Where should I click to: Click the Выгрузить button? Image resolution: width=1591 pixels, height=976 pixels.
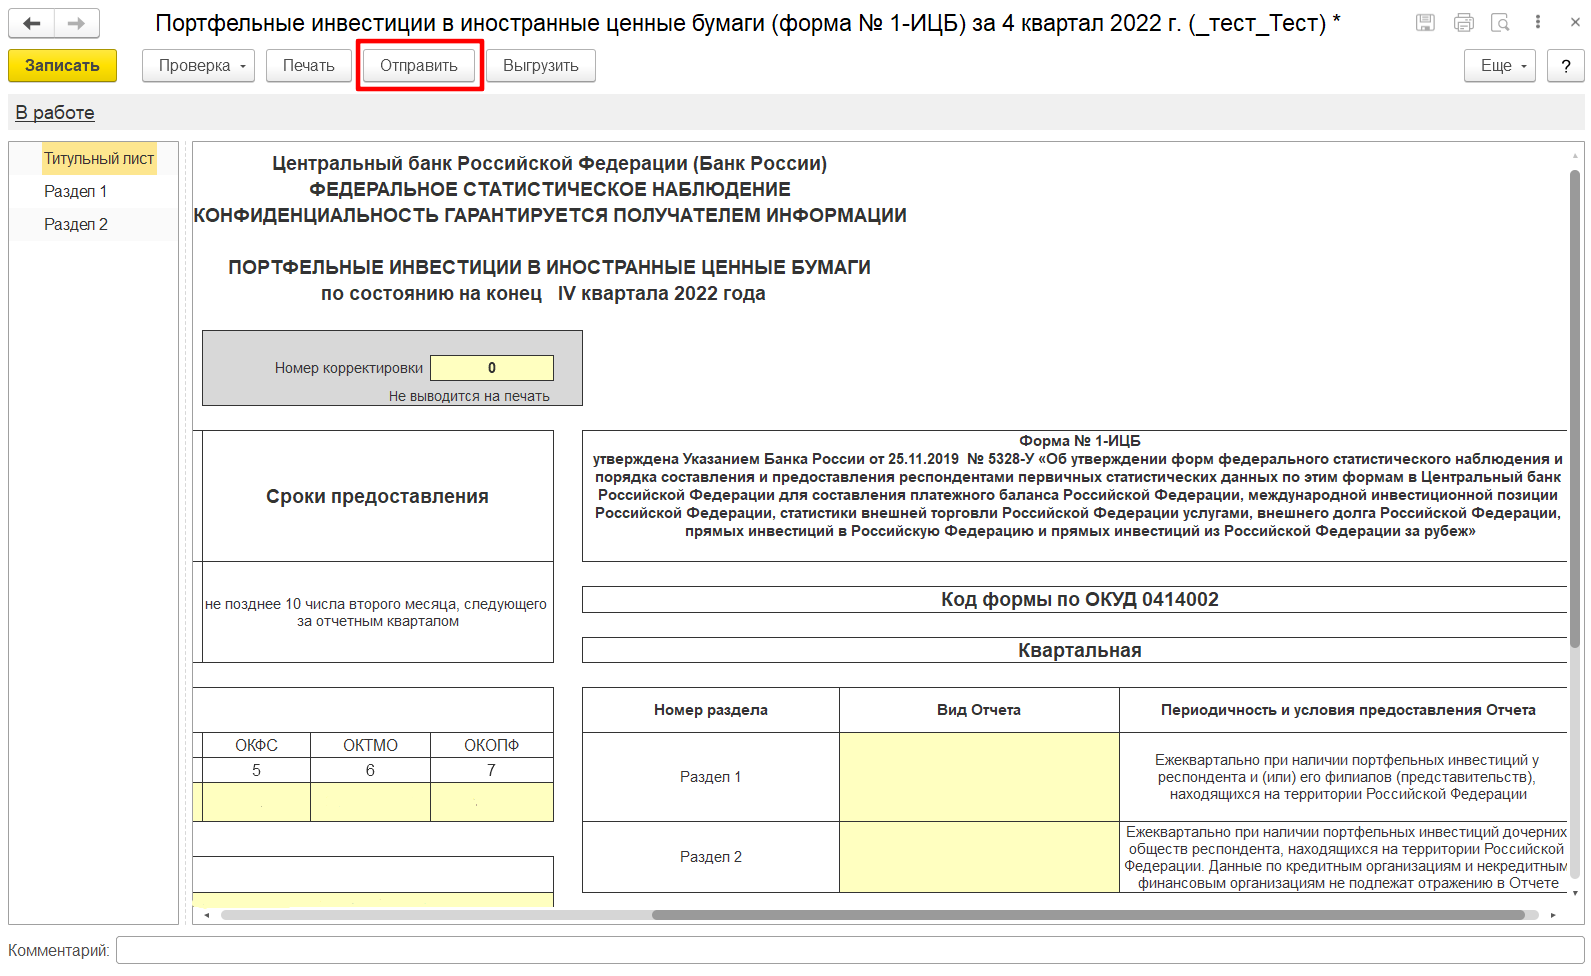tap(540, 66)
